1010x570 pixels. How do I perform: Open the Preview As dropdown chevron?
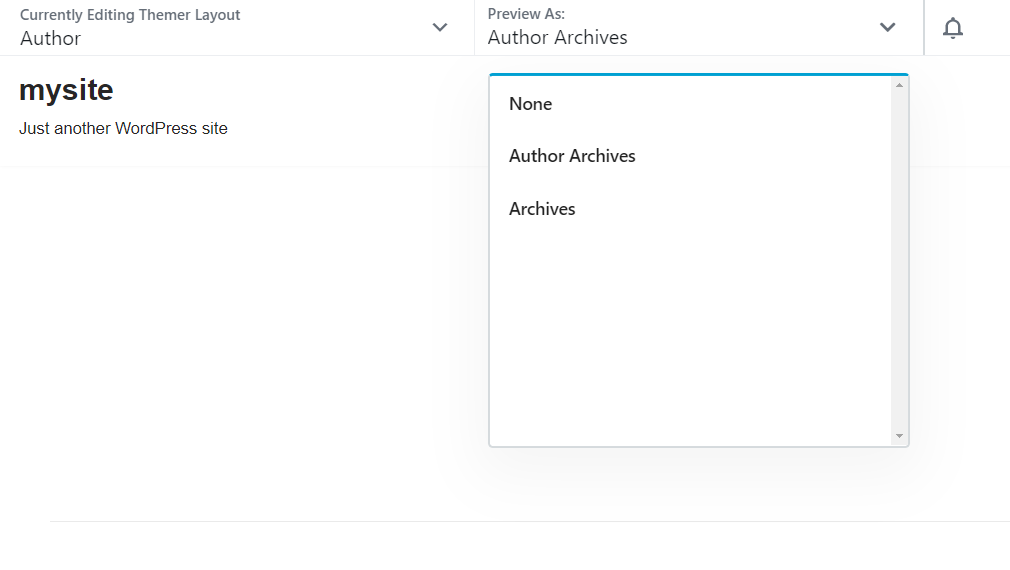pos(888,27)
